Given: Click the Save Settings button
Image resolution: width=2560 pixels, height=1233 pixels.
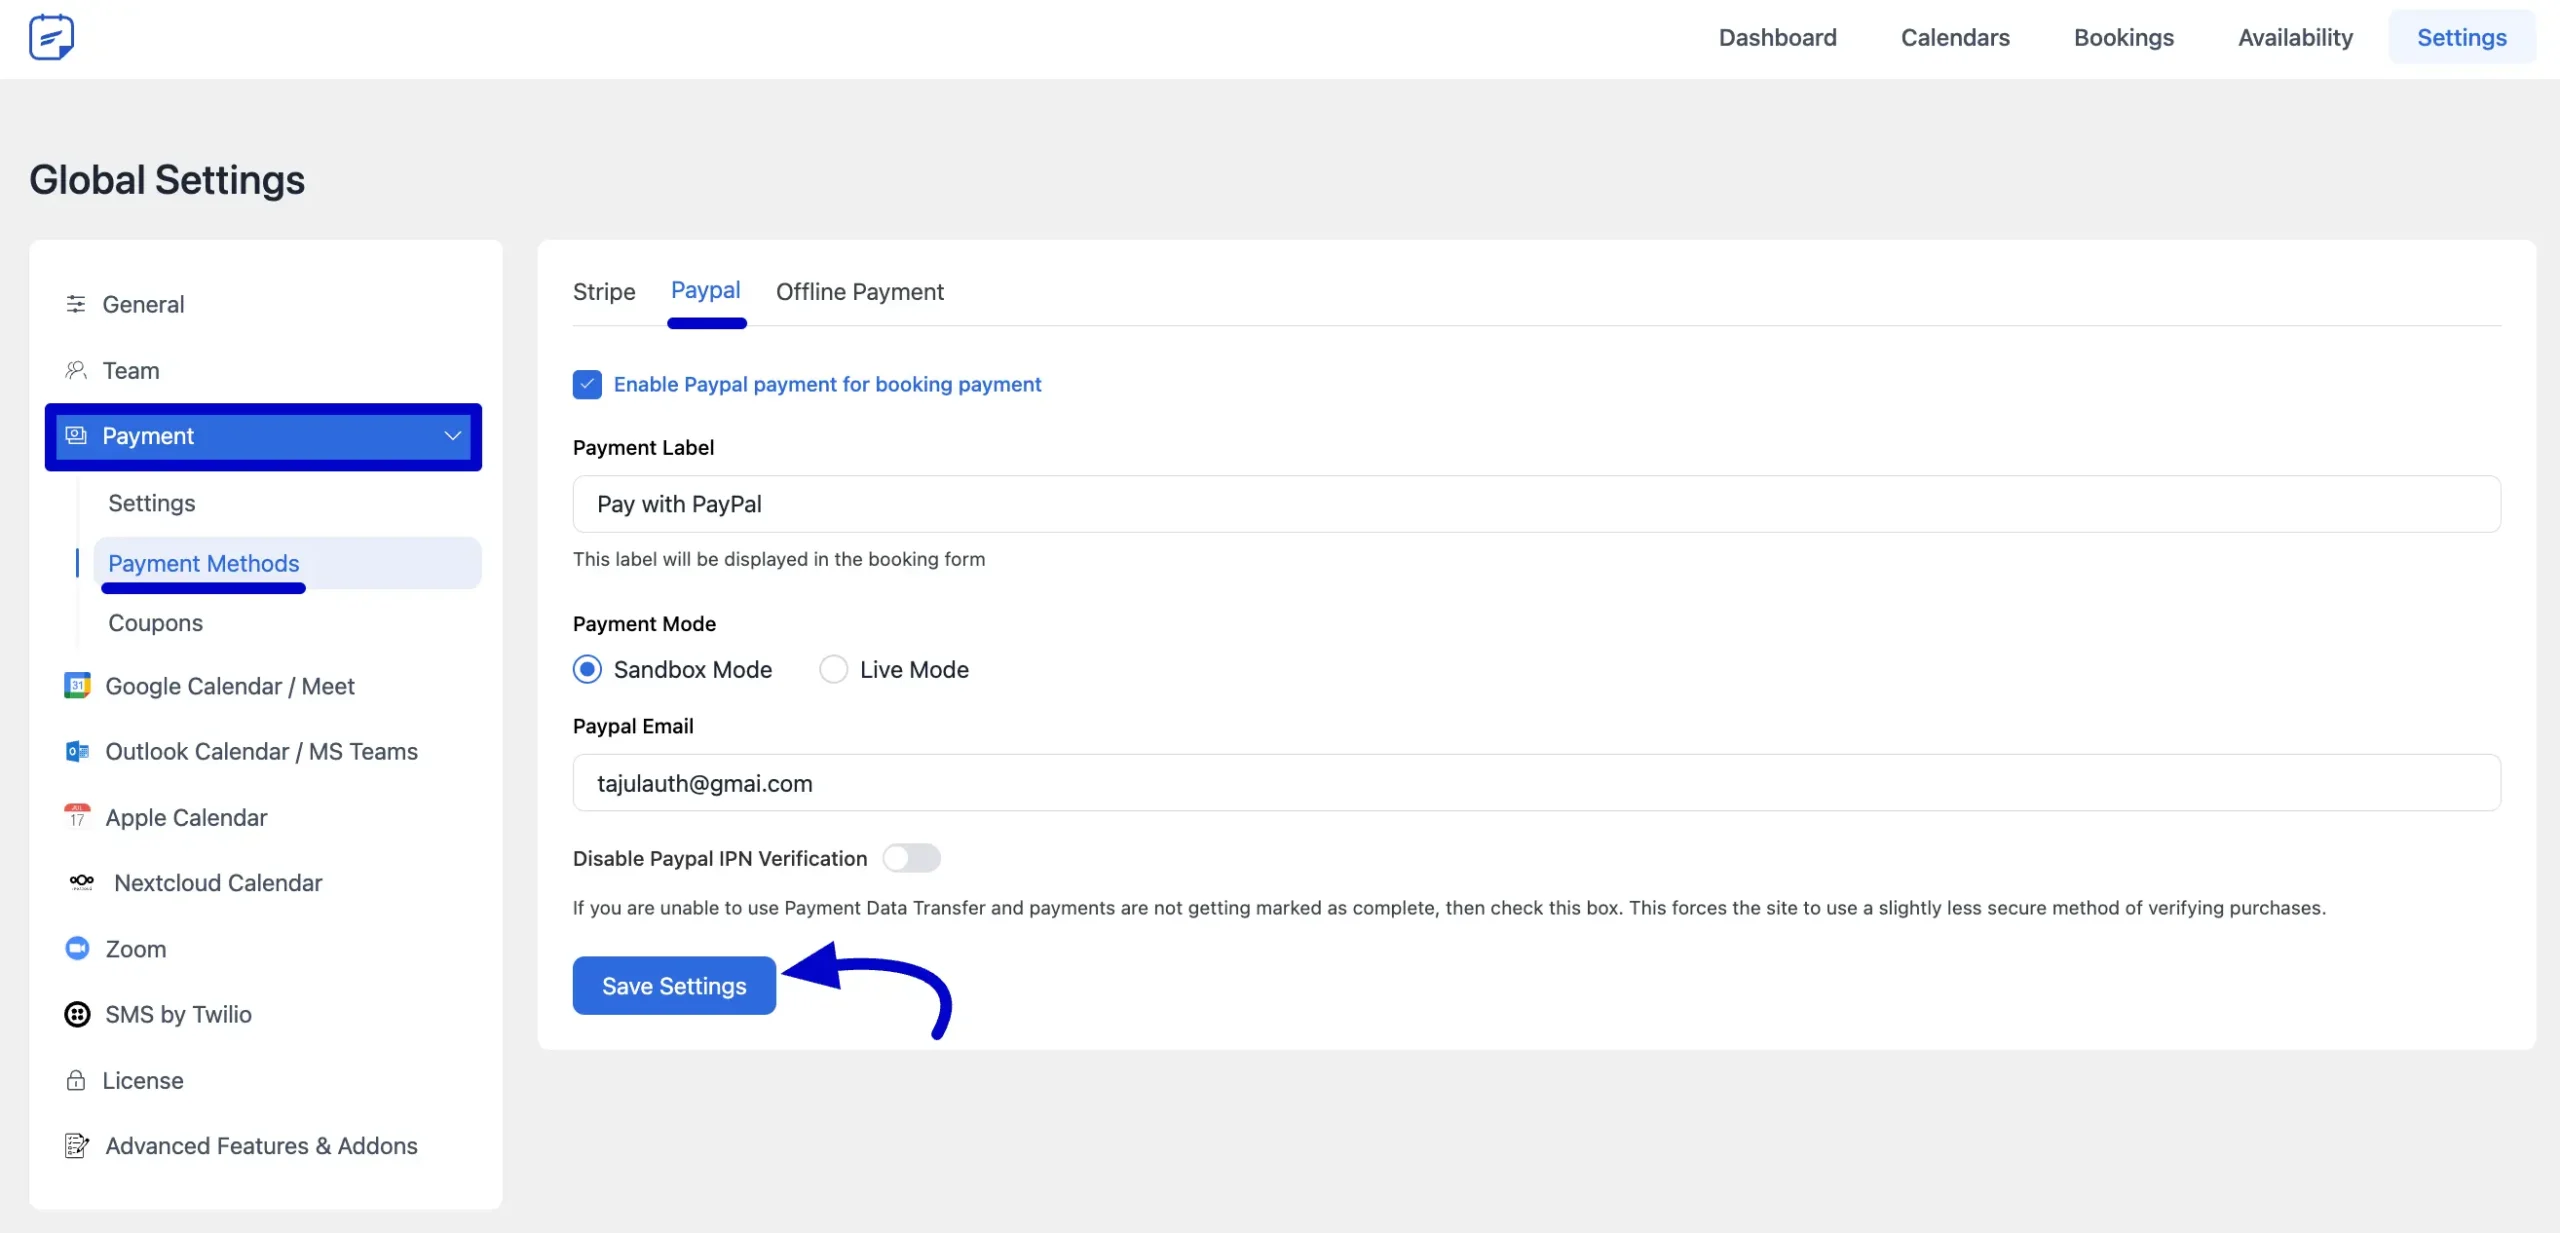Looking at the screenshot, I should (x=674, y=985).
